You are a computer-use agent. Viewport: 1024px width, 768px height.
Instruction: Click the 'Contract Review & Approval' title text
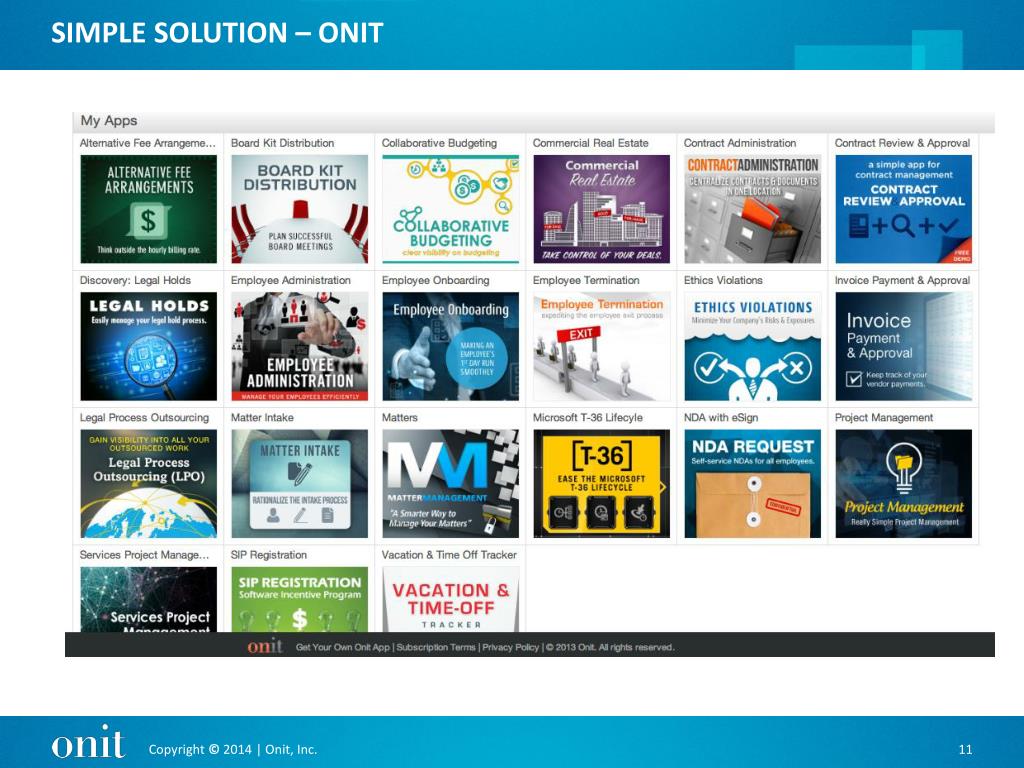pos(903,143)
